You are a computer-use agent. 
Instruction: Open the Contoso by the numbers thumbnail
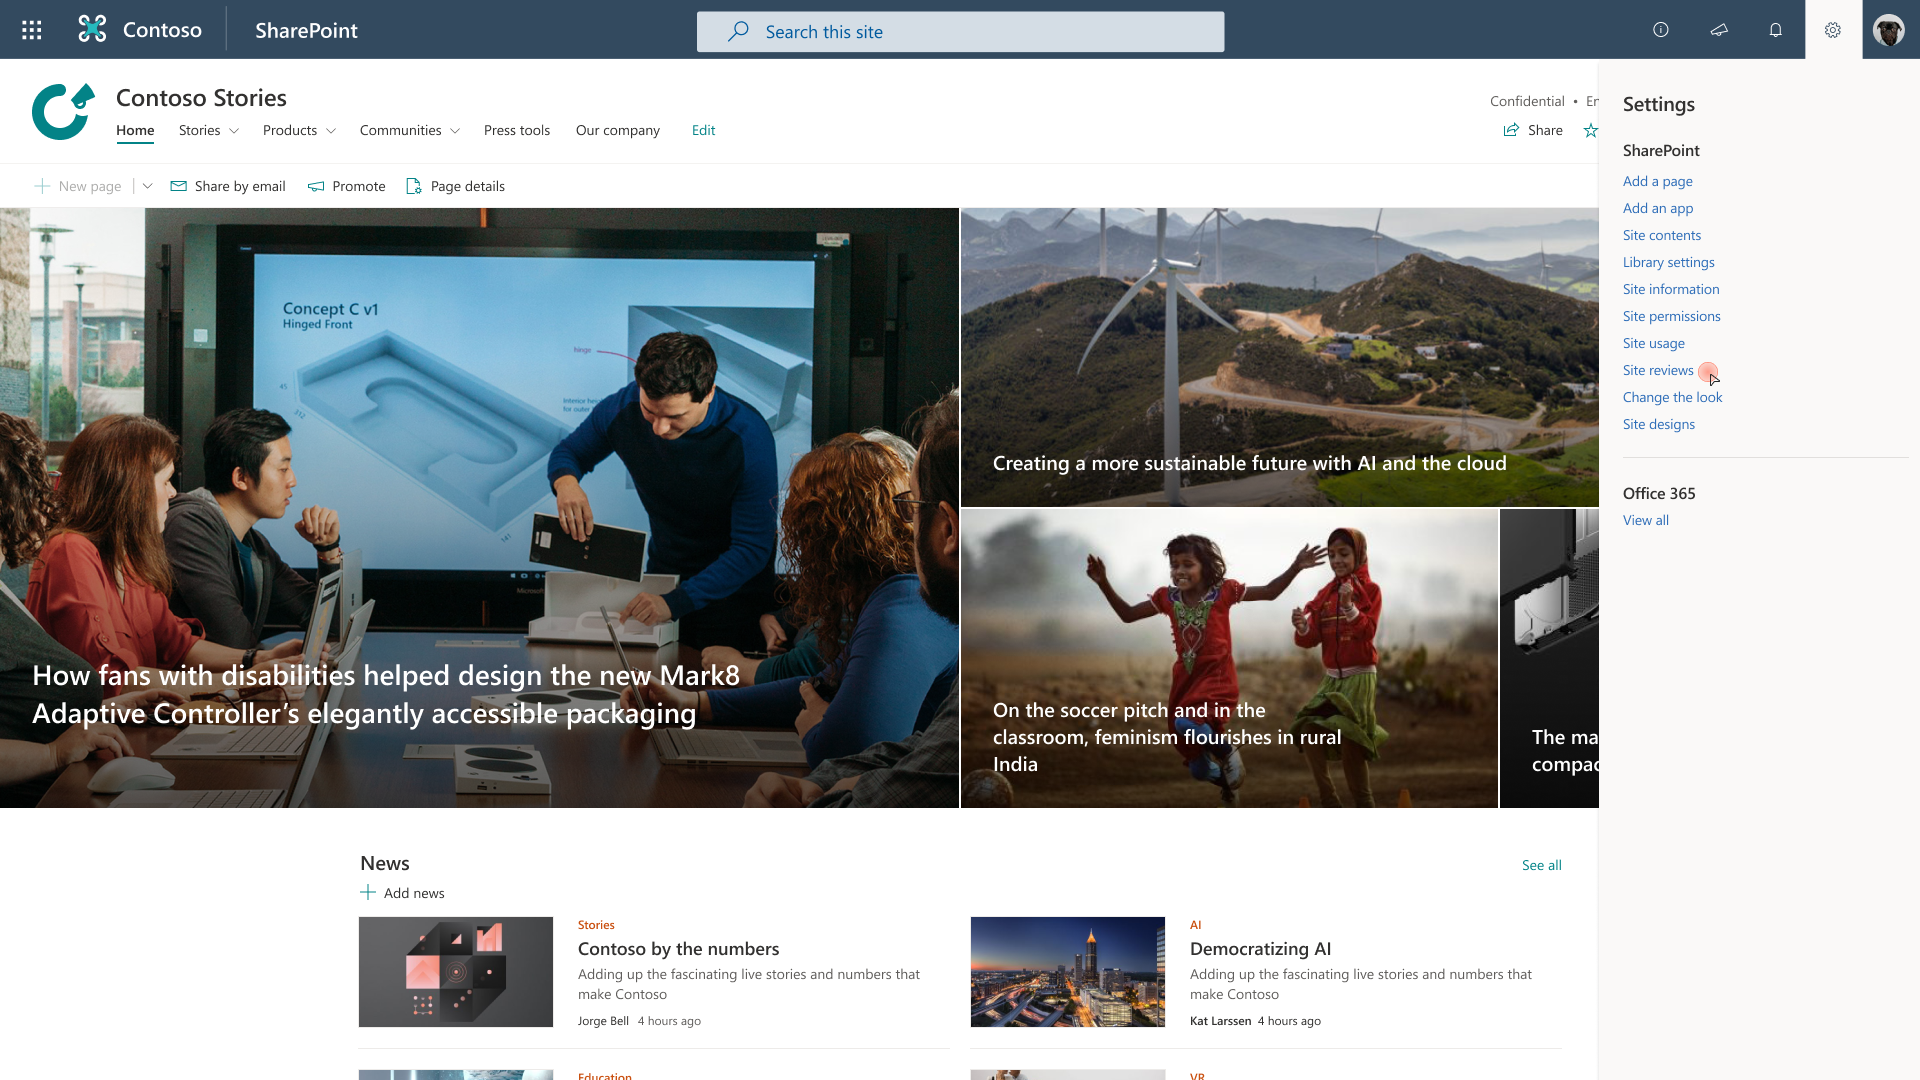tap(456, 971)
